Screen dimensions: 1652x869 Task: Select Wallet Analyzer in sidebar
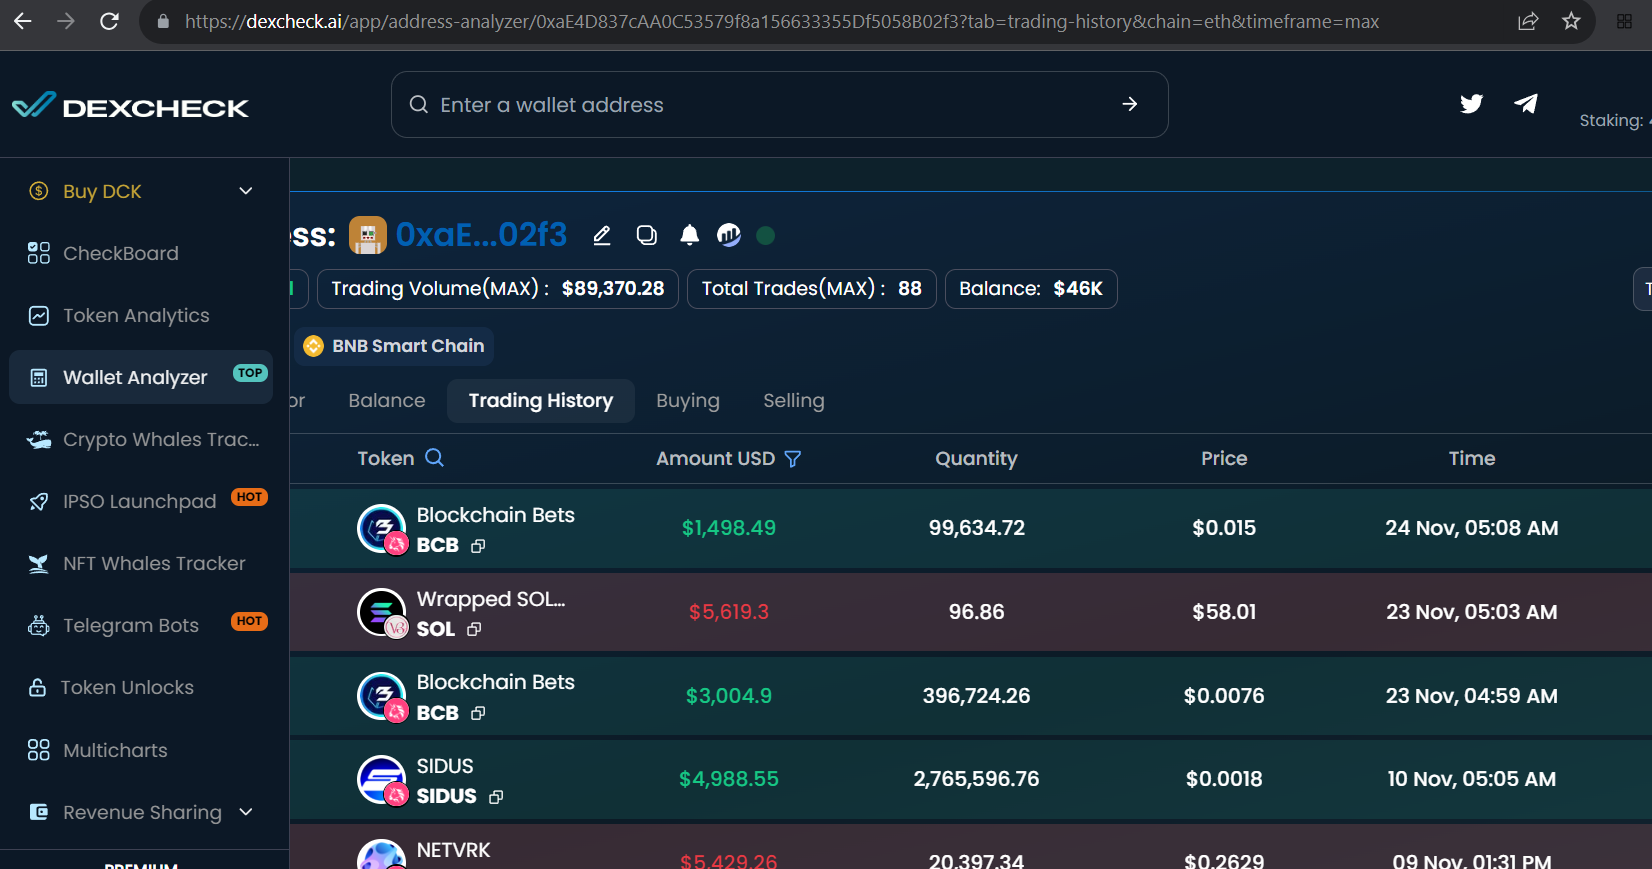[141, 377]
